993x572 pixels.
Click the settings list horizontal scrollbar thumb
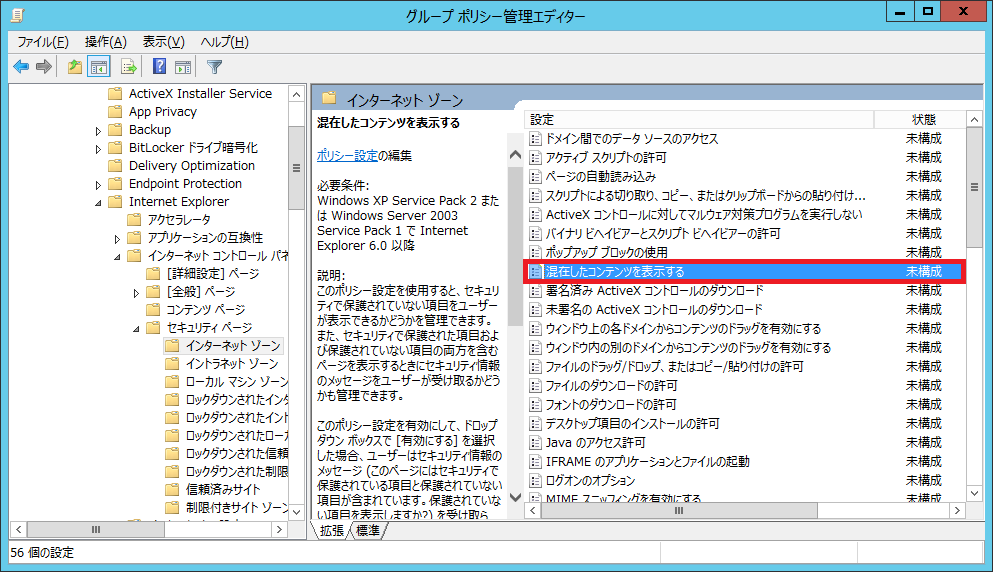click(679, 511)
